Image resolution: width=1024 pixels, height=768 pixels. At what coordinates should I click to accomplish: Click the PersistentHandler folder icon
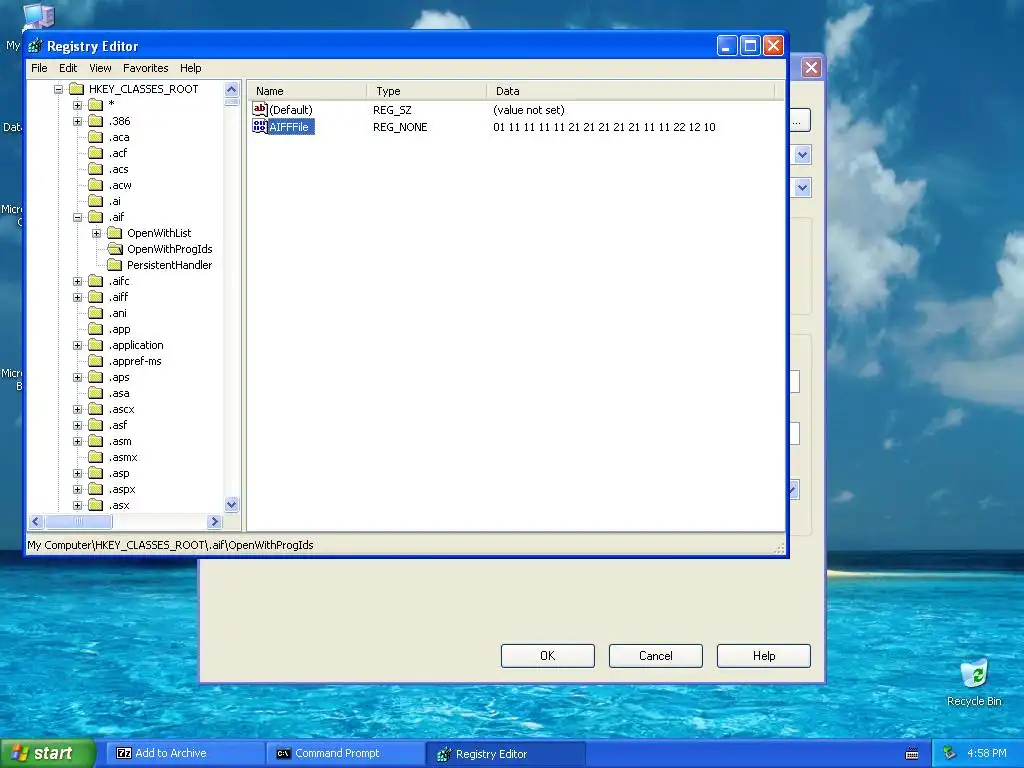coord(114,264)
